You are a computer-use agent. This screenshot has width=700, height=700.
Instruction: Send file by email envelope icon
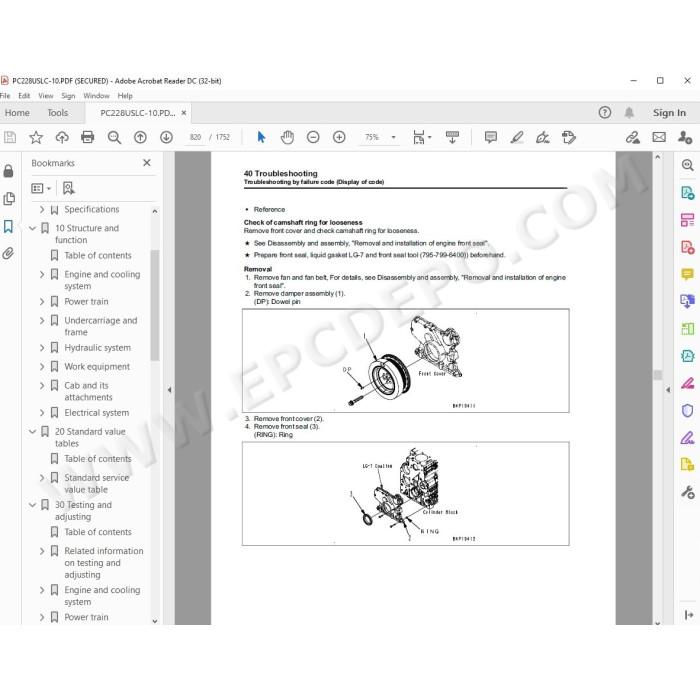pos(659,137)
